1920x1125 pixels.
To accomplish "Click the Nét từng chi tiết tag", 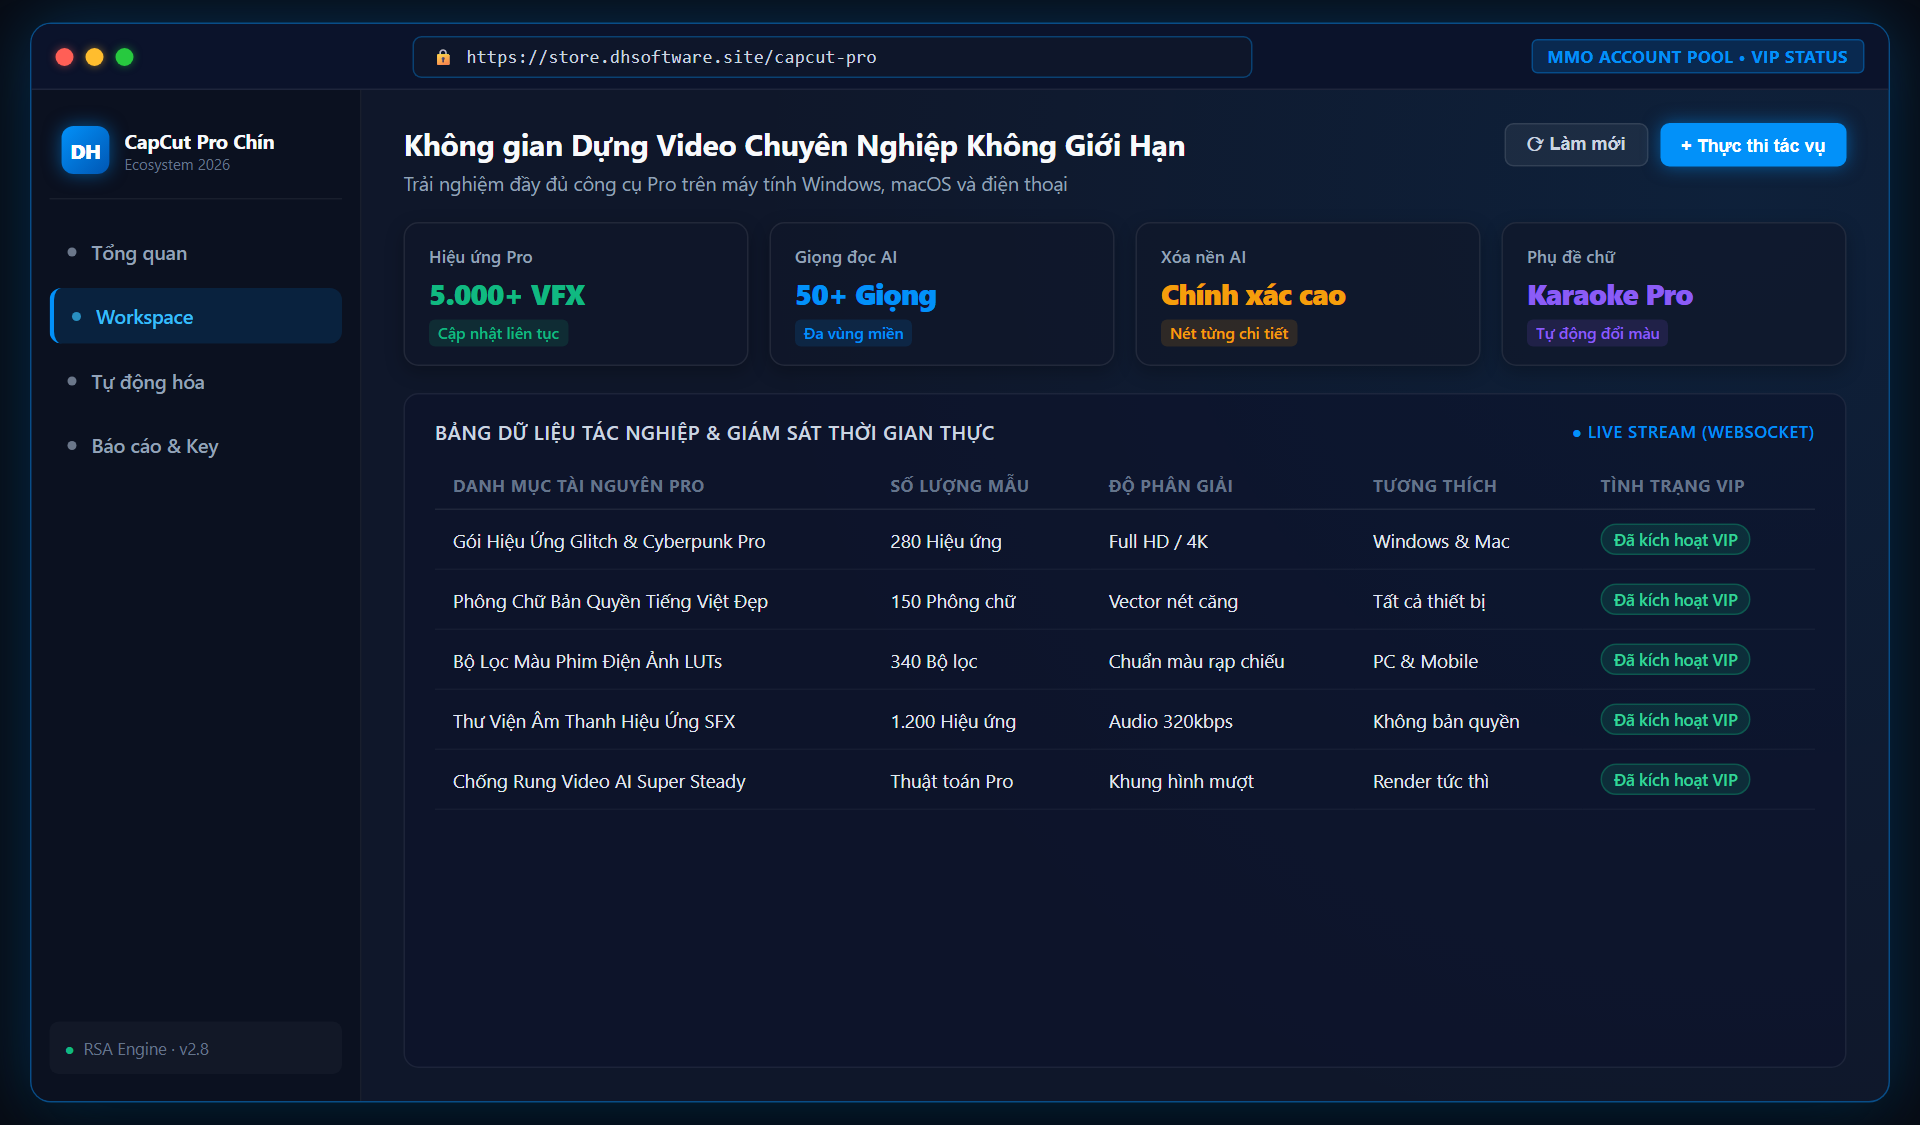I will tap(1229, 334).
